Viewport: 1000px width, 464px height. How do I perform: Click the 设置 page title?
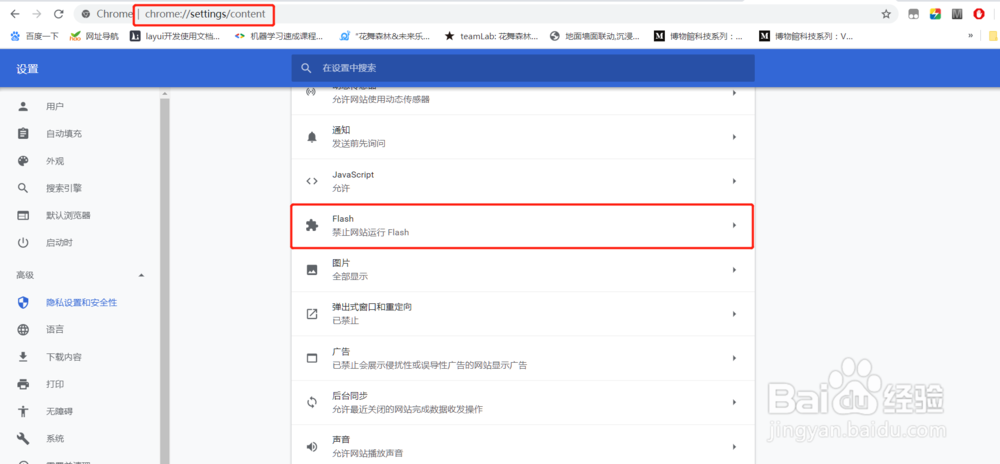(27, 69)
